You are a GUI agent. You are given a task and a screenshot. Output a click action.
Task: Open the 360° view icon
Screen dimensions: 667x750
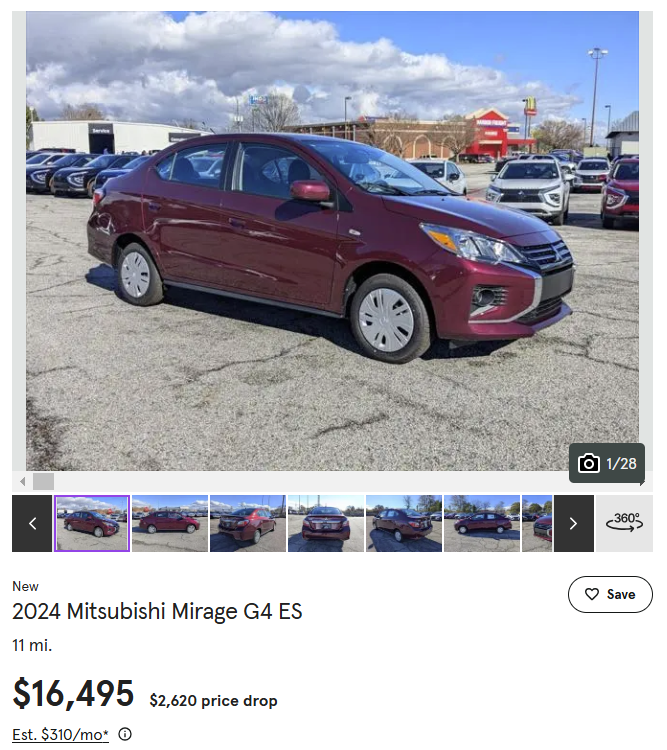[x=624, y=523]
